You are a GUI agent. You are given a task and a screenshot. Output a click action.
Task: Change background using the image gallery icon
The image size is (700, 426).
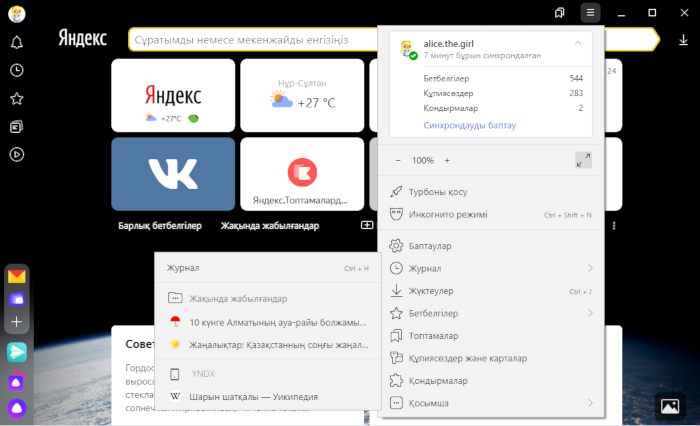[670, 406]
